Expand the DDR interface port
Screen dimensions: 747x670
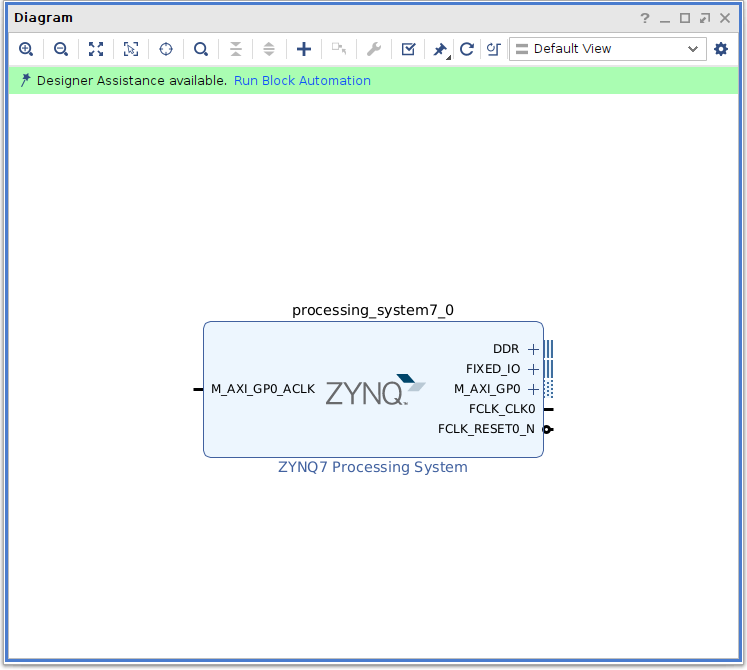point(533,349)
